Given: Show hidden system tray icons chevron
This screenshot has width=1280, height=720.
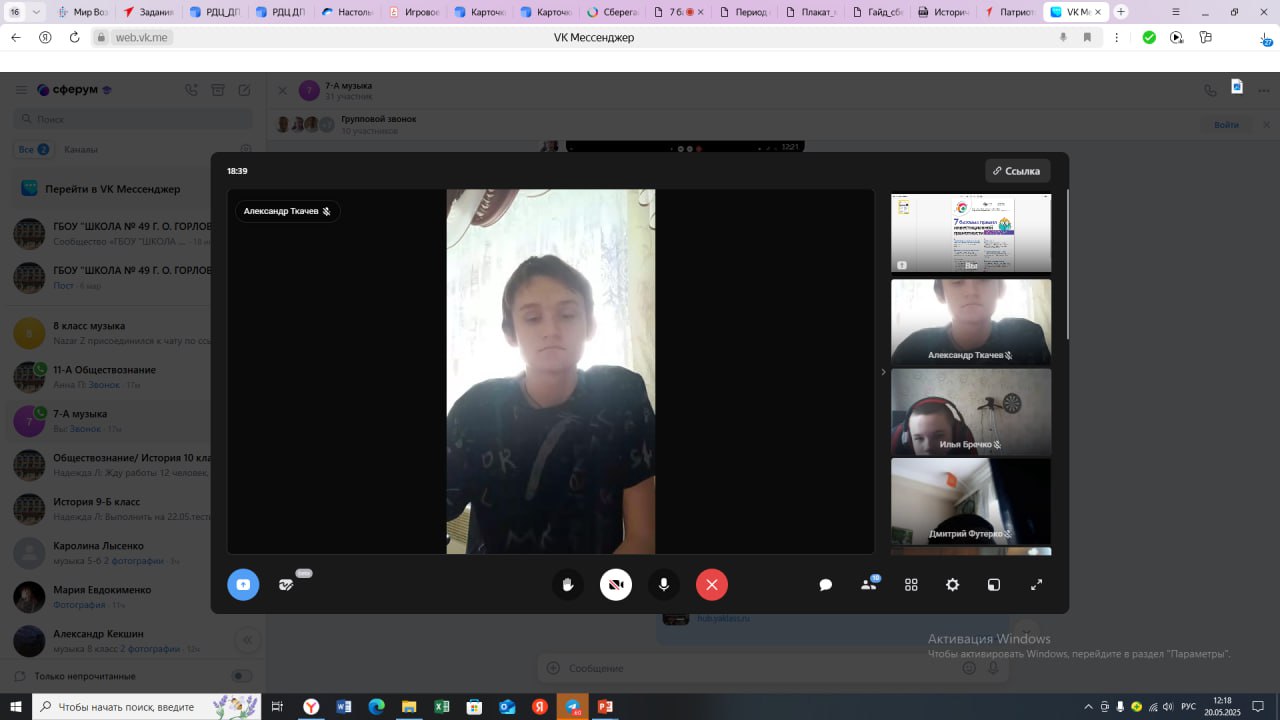Looking at the screenshot, I should click(x=1088, y=707).
